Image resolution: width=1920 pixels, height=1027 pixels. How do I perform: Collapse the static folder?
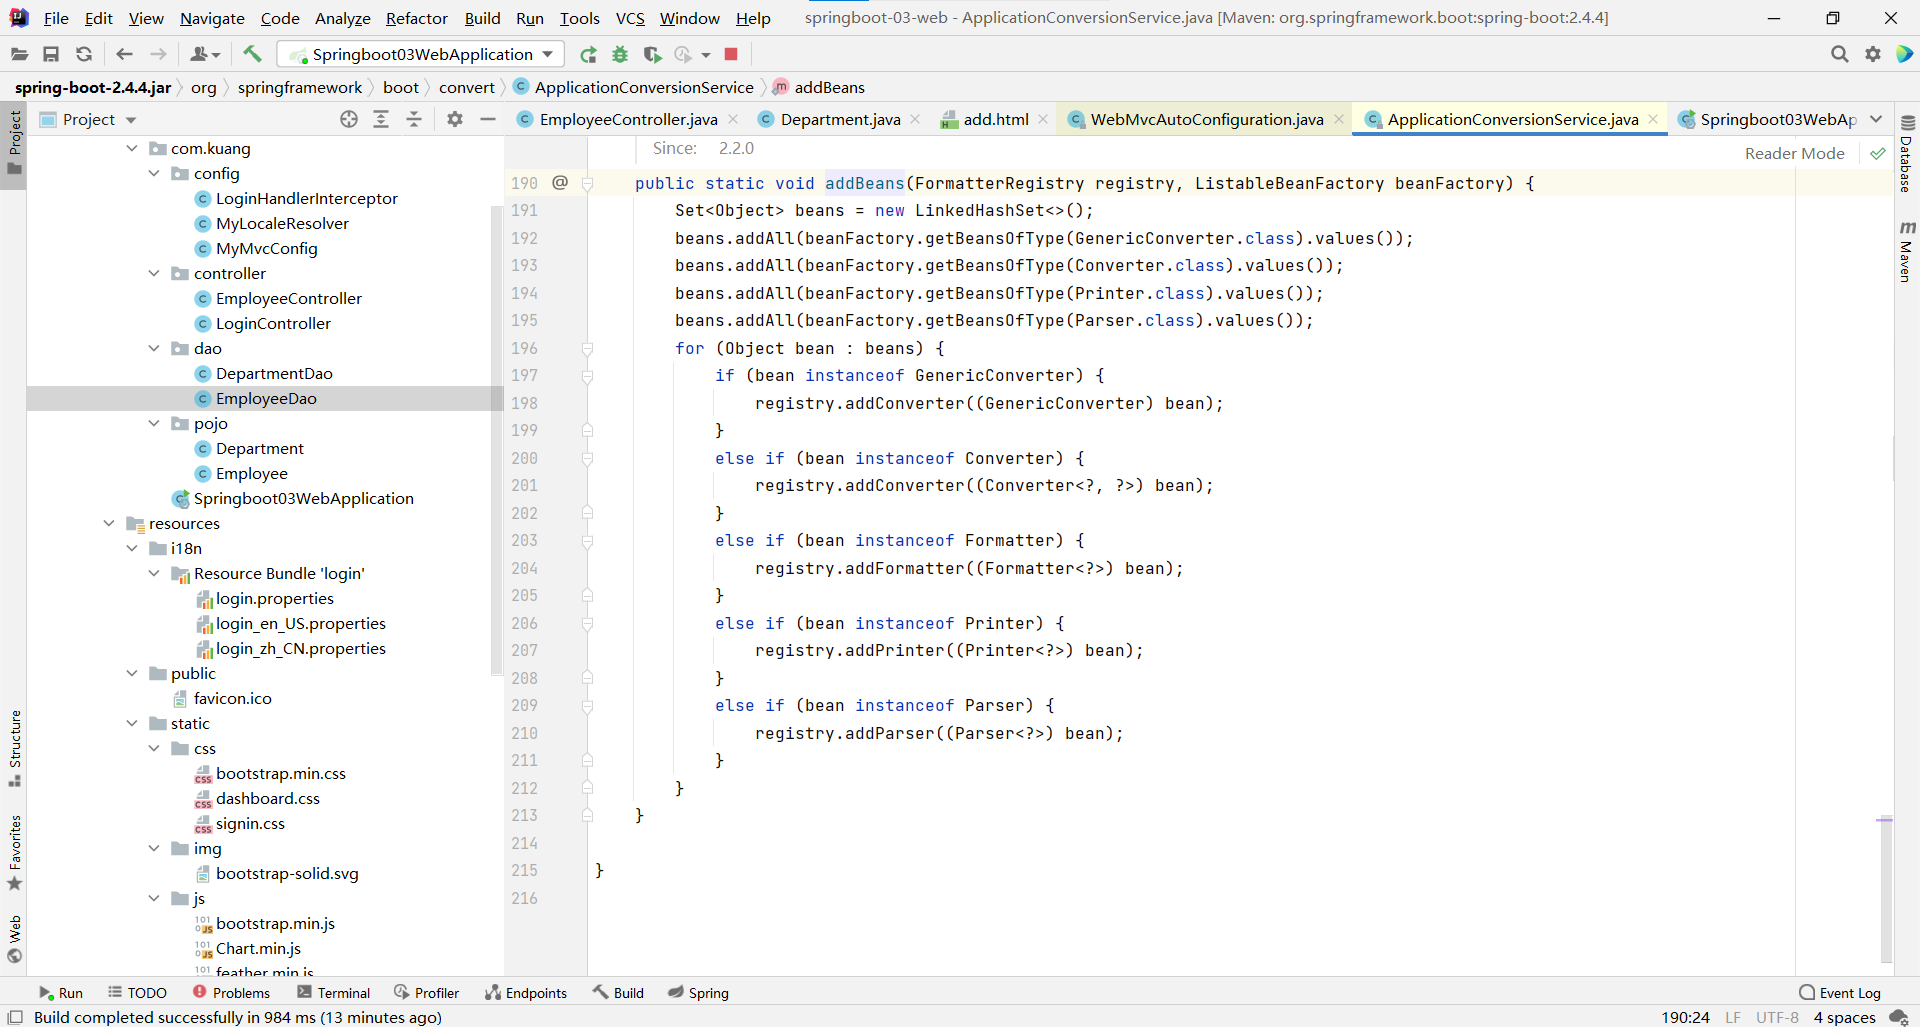coord(132,723)
